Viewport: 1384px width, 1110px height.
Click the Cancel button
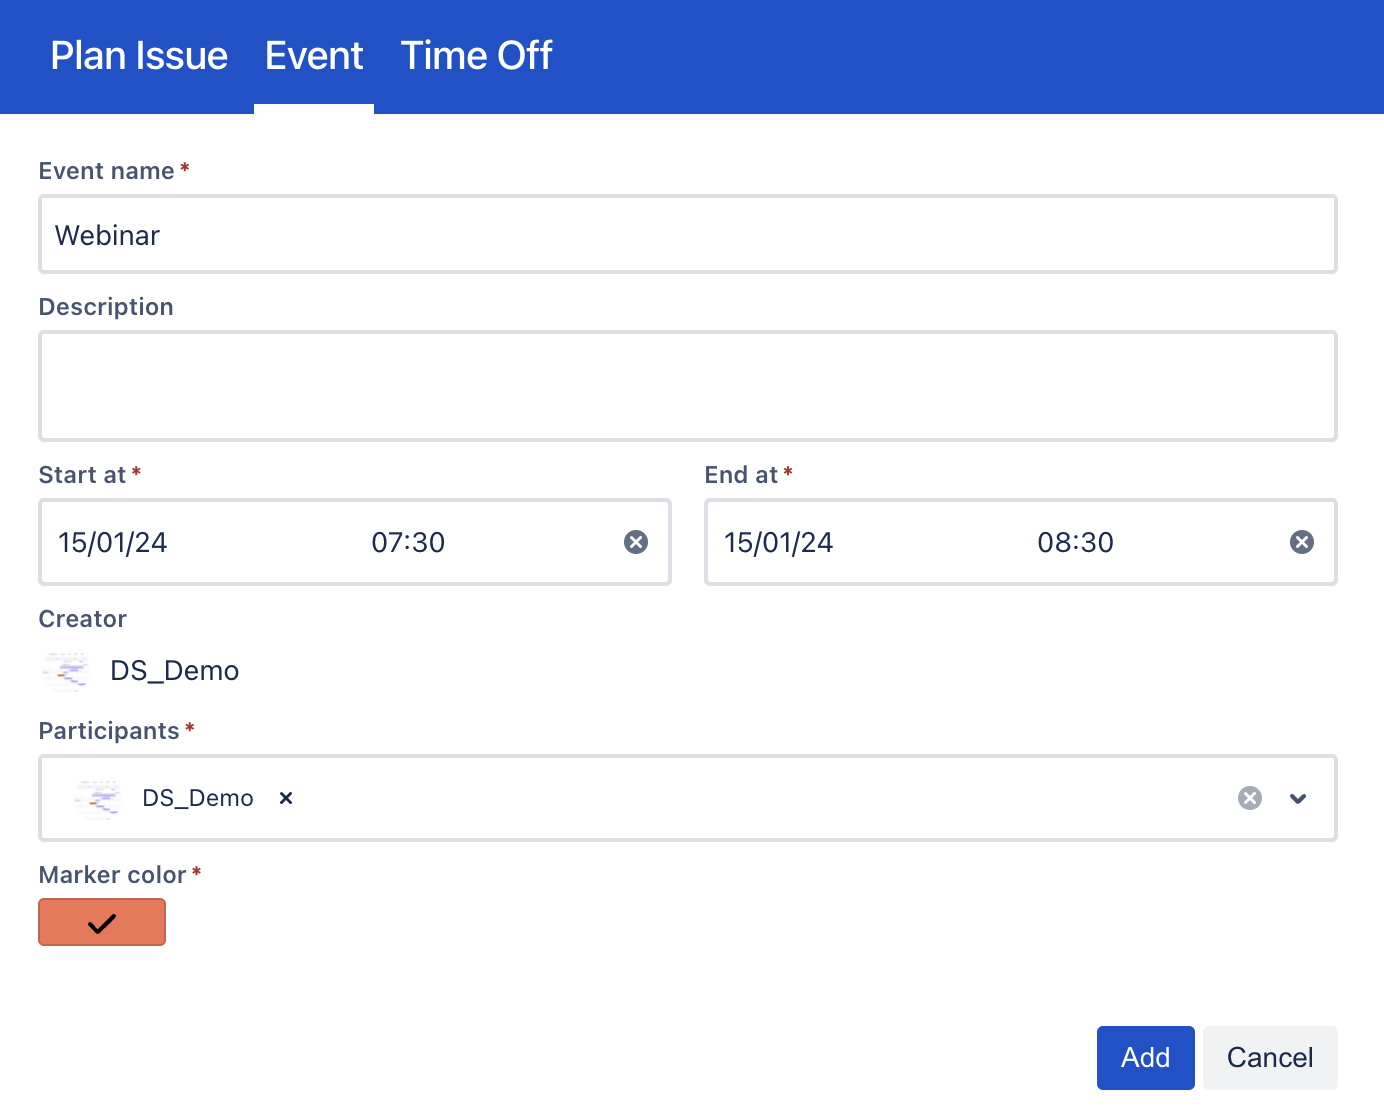coord(1270,1058)
